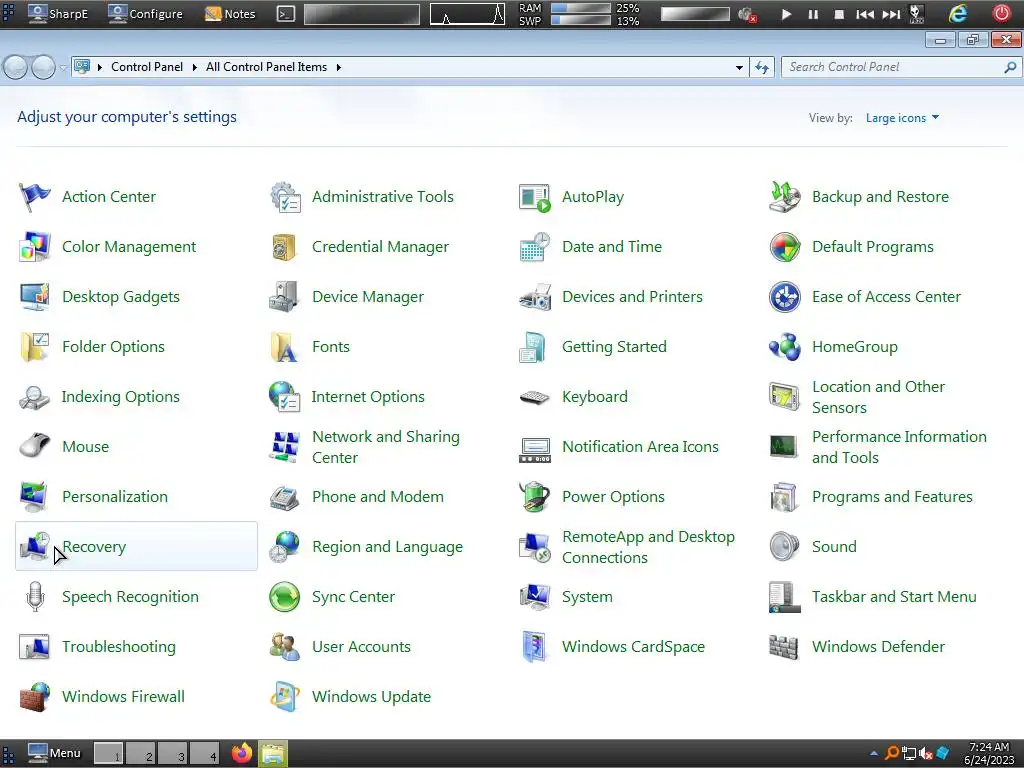The image size is (1024, 768).
Task: Click the HomeGroup spheres icon
Action: 784,347
